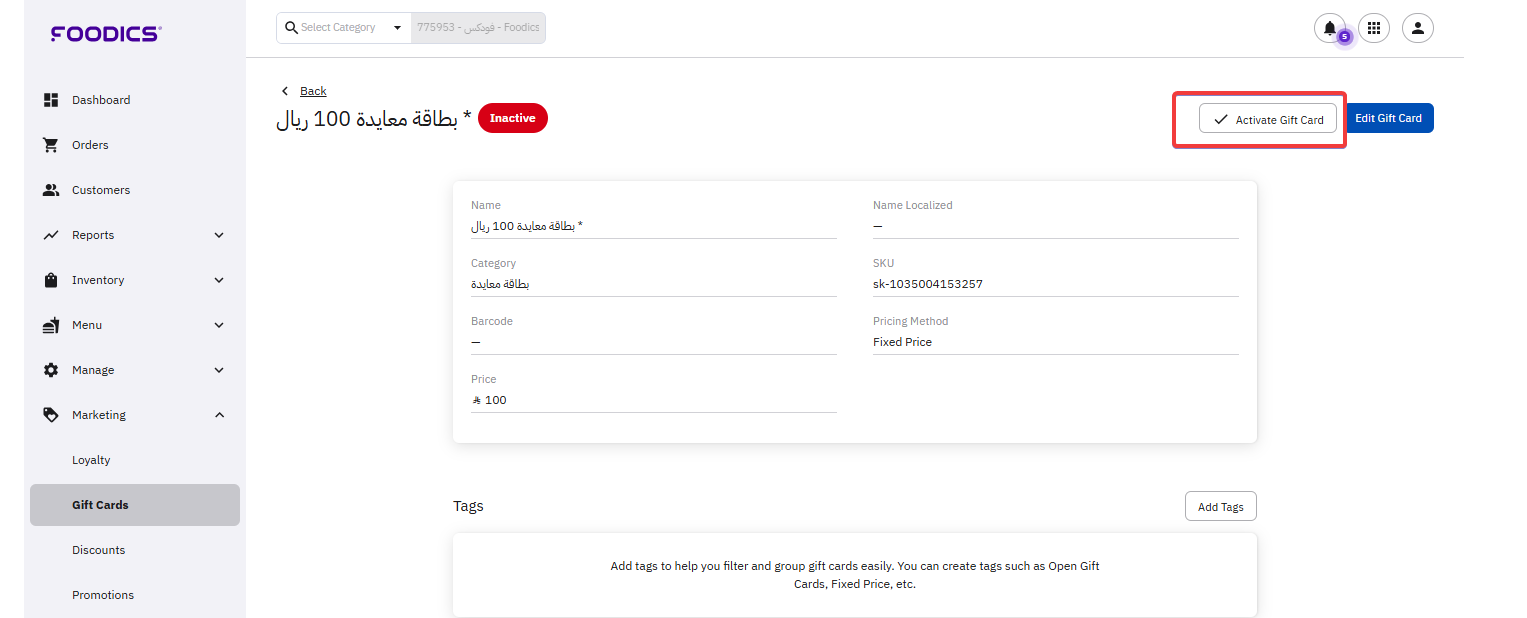Click the notifications bell icon
Screen dimensions: 1527x618
tap(1329, 28)
